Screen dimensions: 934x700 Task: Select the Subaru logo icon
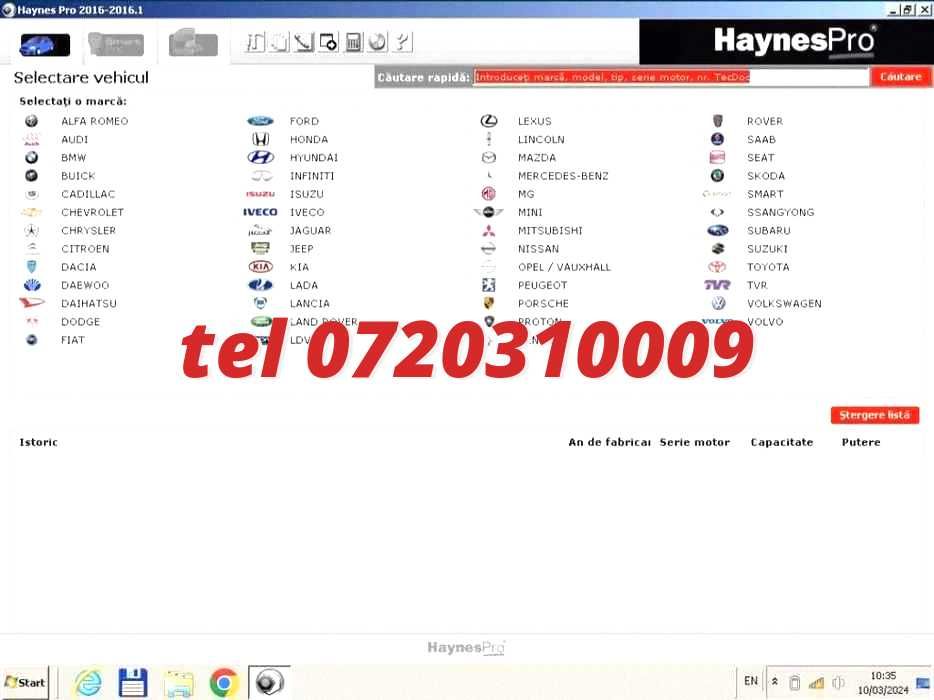click(x=718, y=231)
